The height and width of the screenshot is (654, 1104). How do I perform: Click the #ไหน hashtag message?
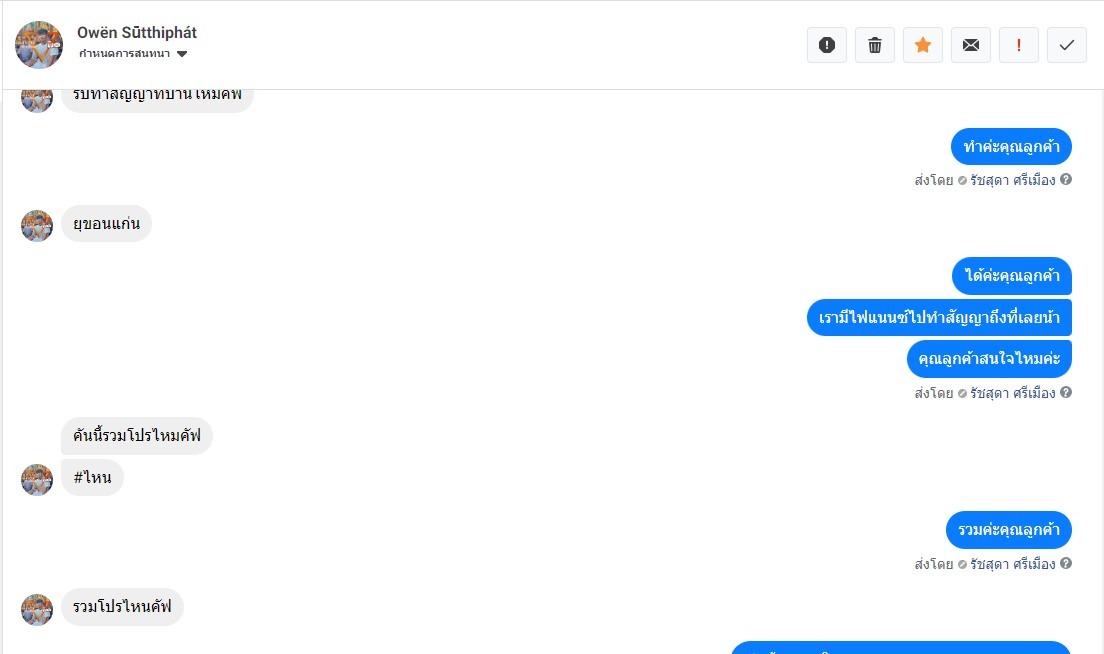tap(92, 477)
